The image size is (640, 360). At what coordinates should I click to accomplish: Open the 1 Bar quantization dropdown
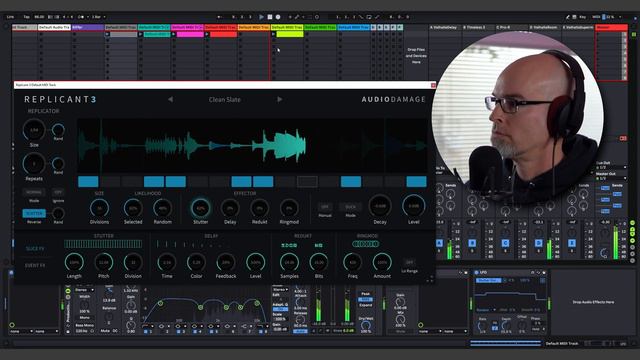(x=98, y=17)
